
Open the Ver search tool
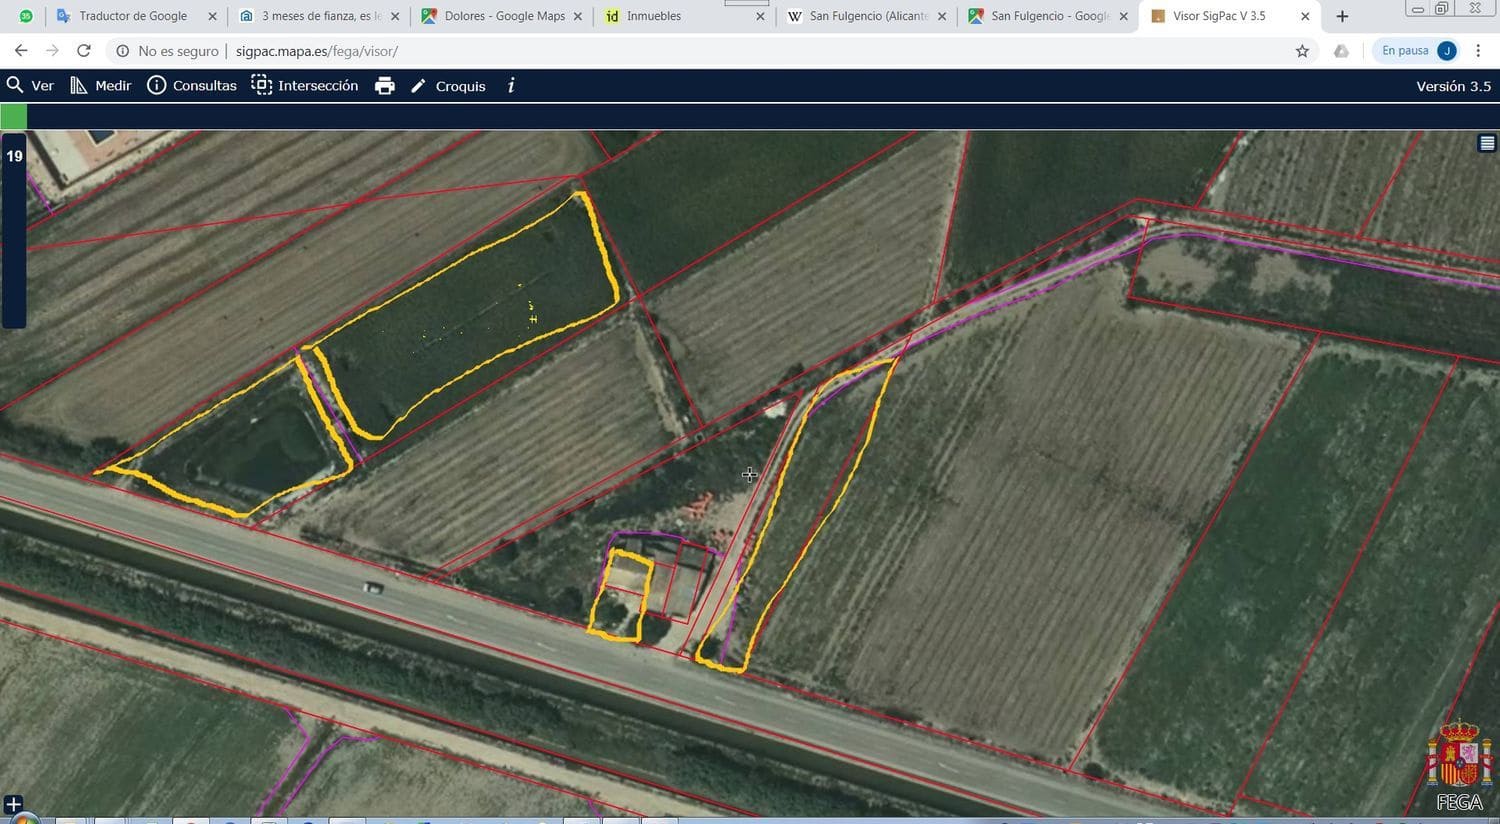point(29,86)
